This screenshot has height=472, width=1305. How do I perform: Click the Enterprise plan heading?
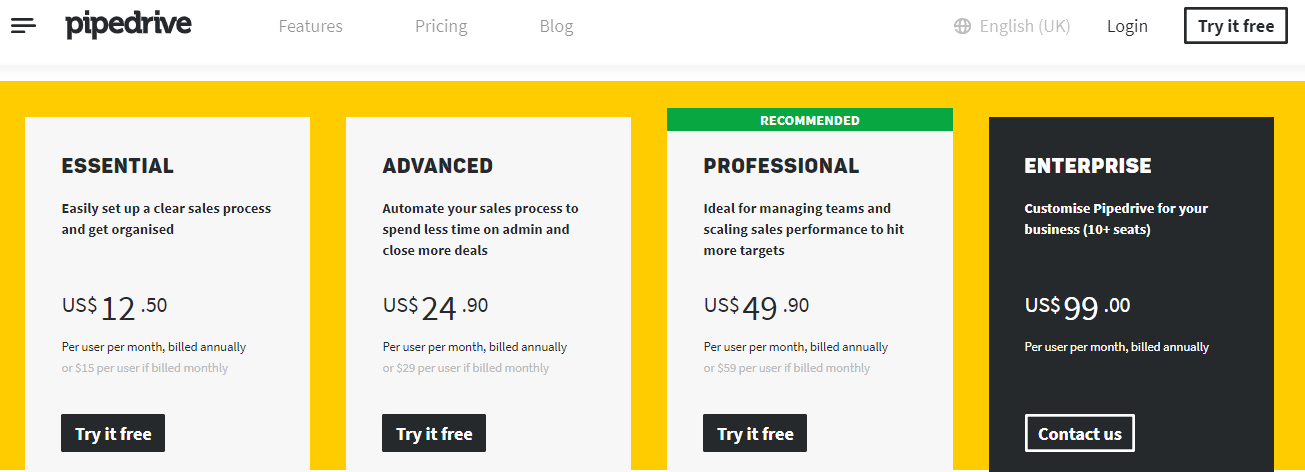[x=1088, y=166]
